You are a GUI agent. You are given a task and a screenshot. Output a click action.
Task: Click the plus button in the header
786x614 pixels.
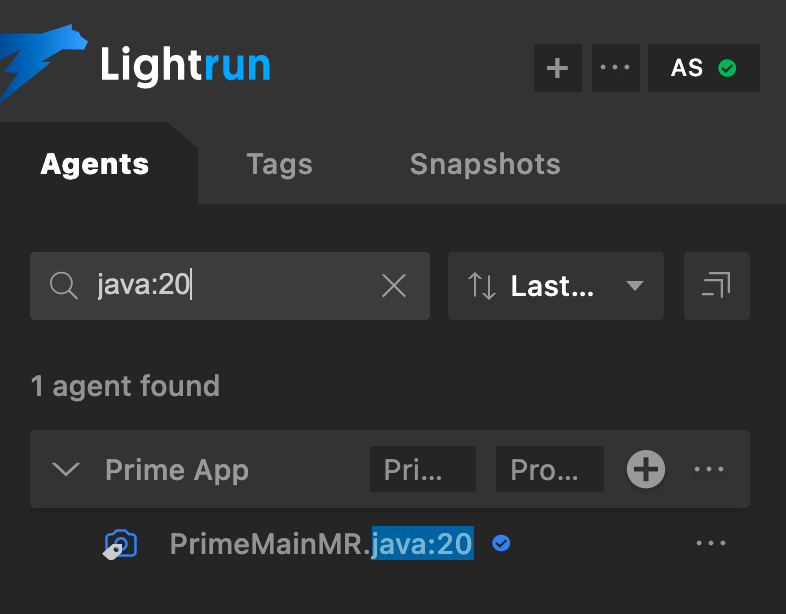click(x=558, y=68)
